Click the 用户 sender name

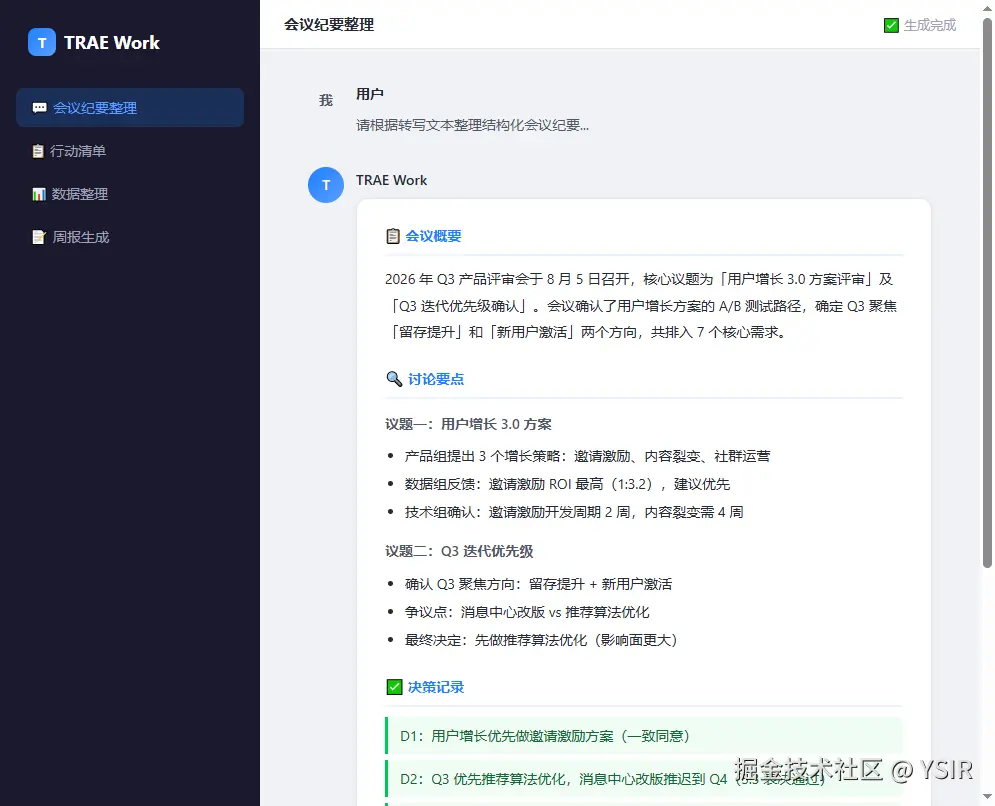coord(369,94)
